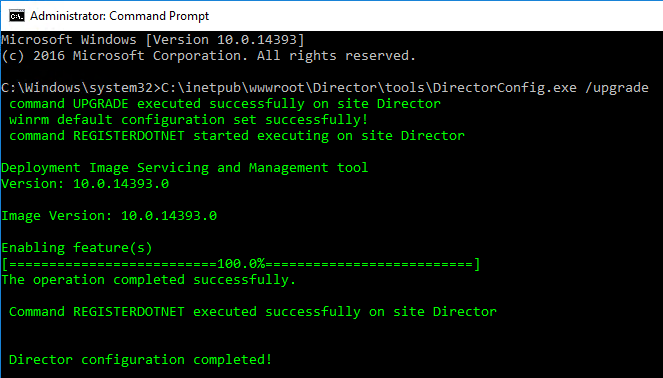Click the winrm default configuration set line

tap(188, 120)
